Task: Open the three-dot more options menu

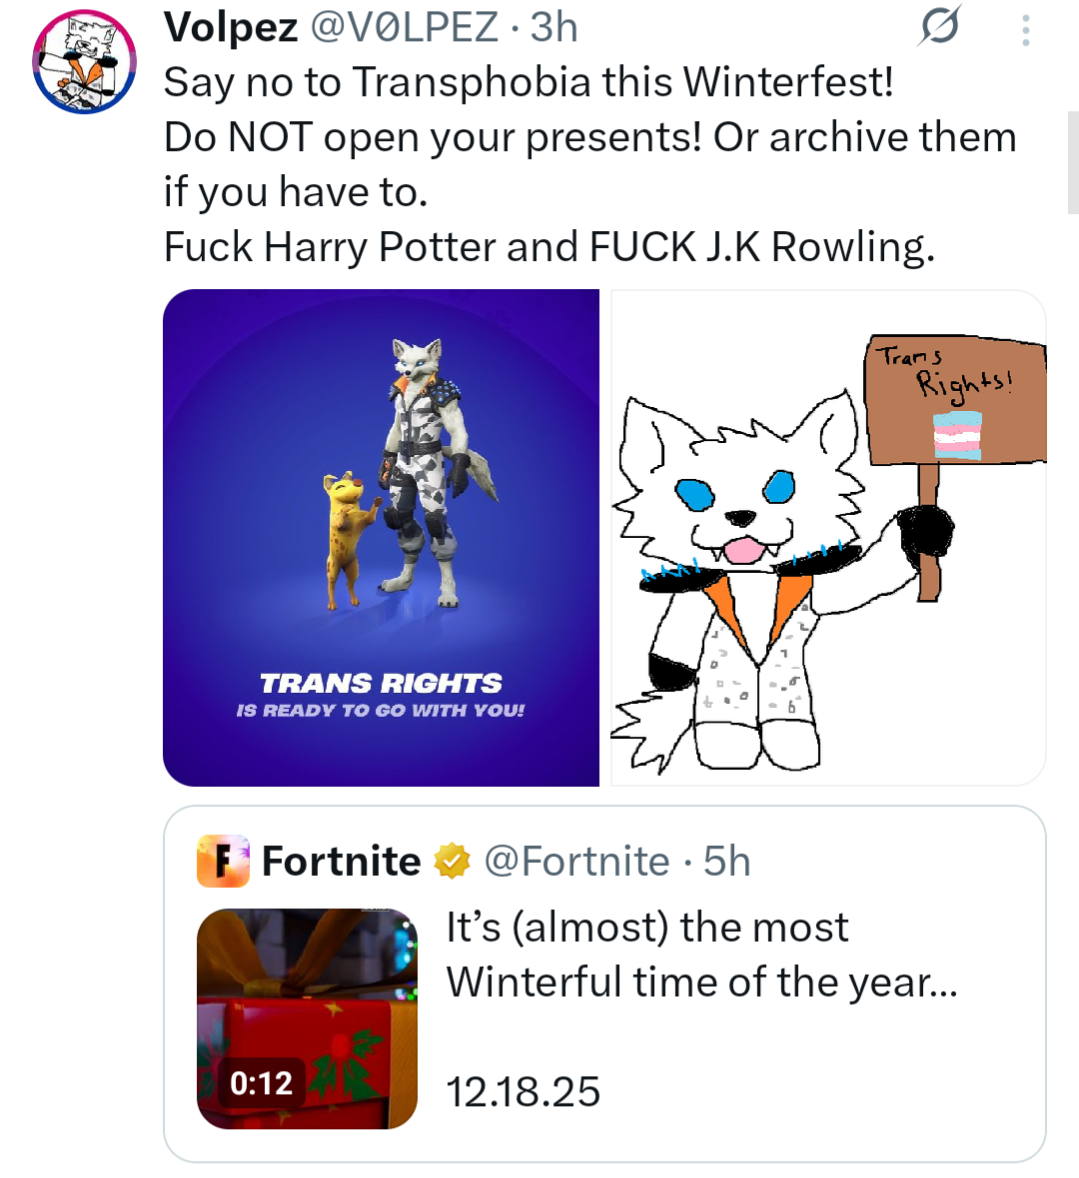Action: (x=1026, y=29)
